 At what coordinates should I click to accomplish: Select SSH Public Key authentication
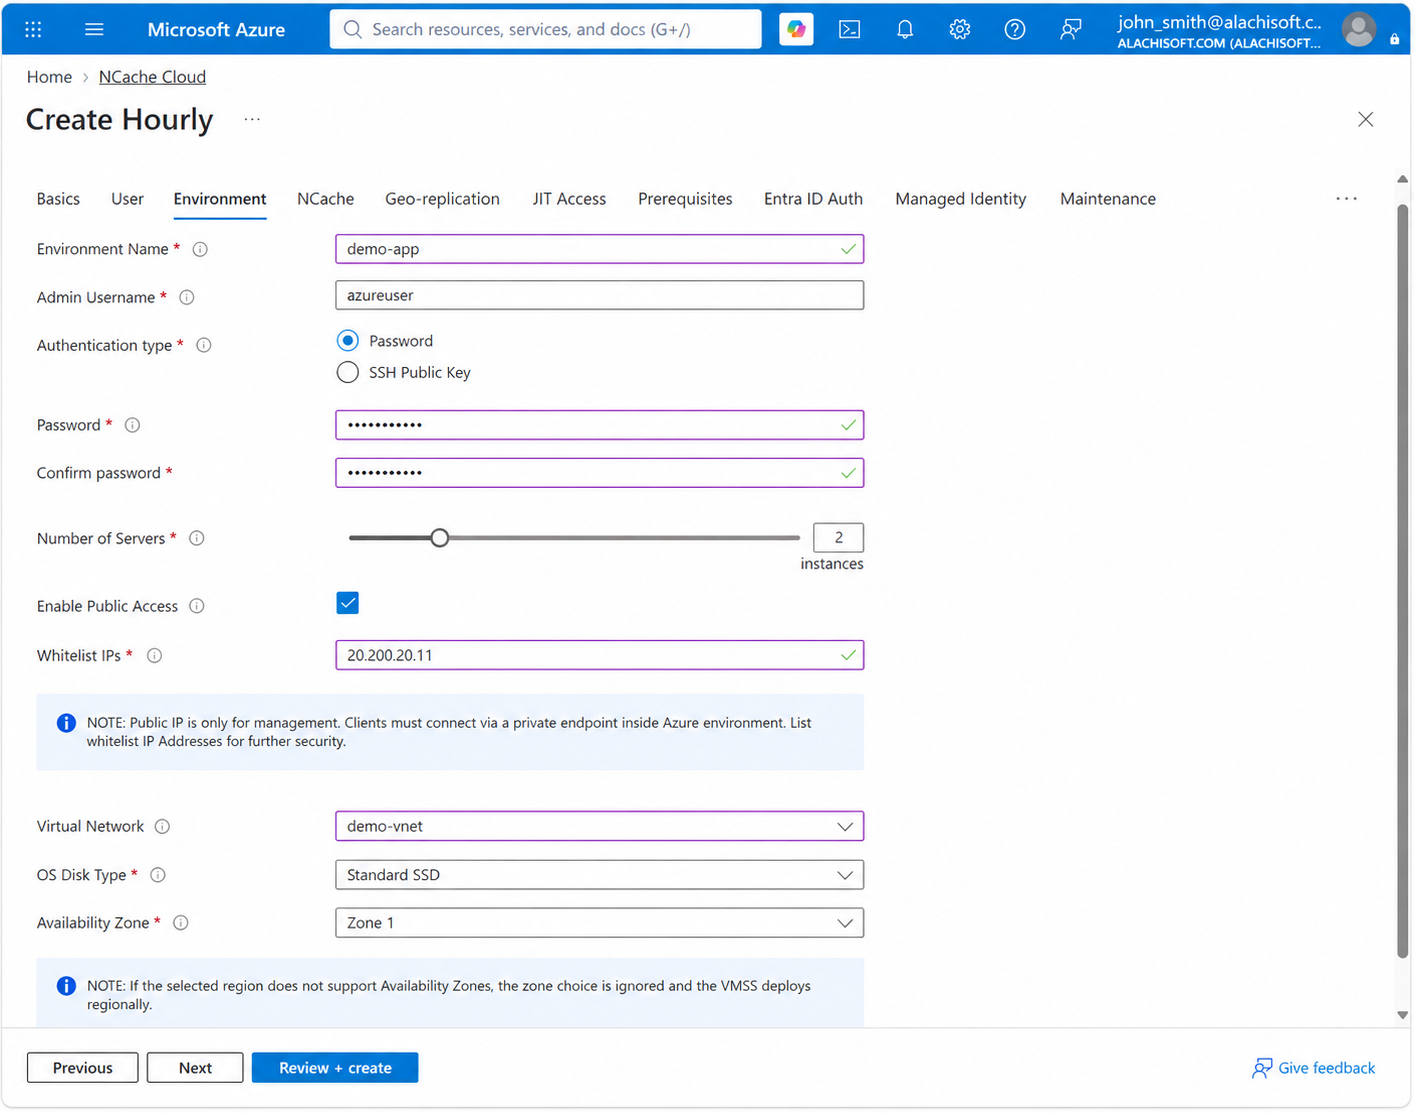[x=348, y=372]
